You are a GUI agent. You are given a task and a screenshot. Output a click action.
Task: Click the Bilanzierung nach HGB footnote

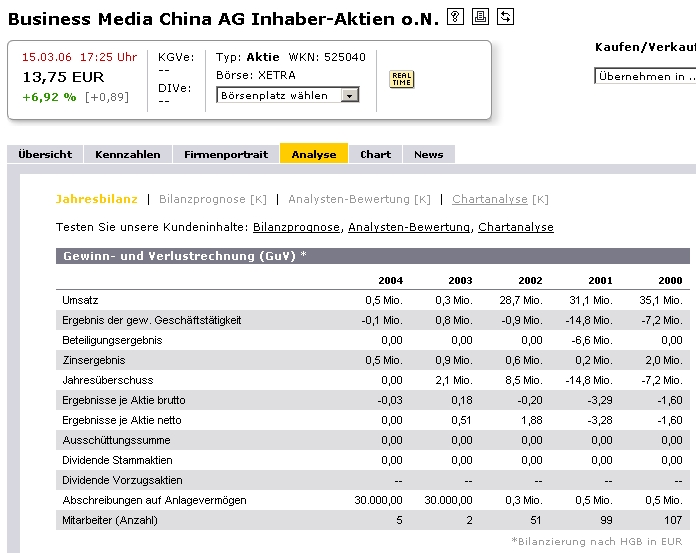(x=597, y=541)
